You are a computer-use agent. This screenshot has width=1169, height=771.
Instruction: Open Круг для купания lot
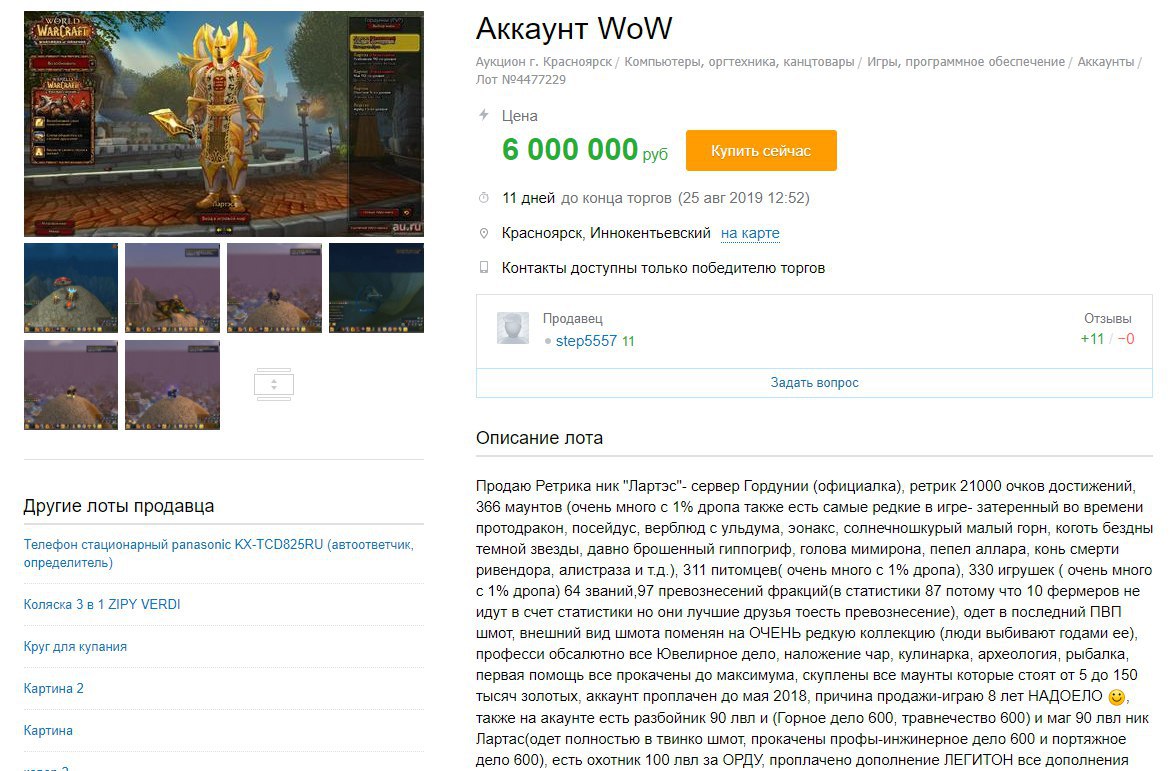point(75,646)
